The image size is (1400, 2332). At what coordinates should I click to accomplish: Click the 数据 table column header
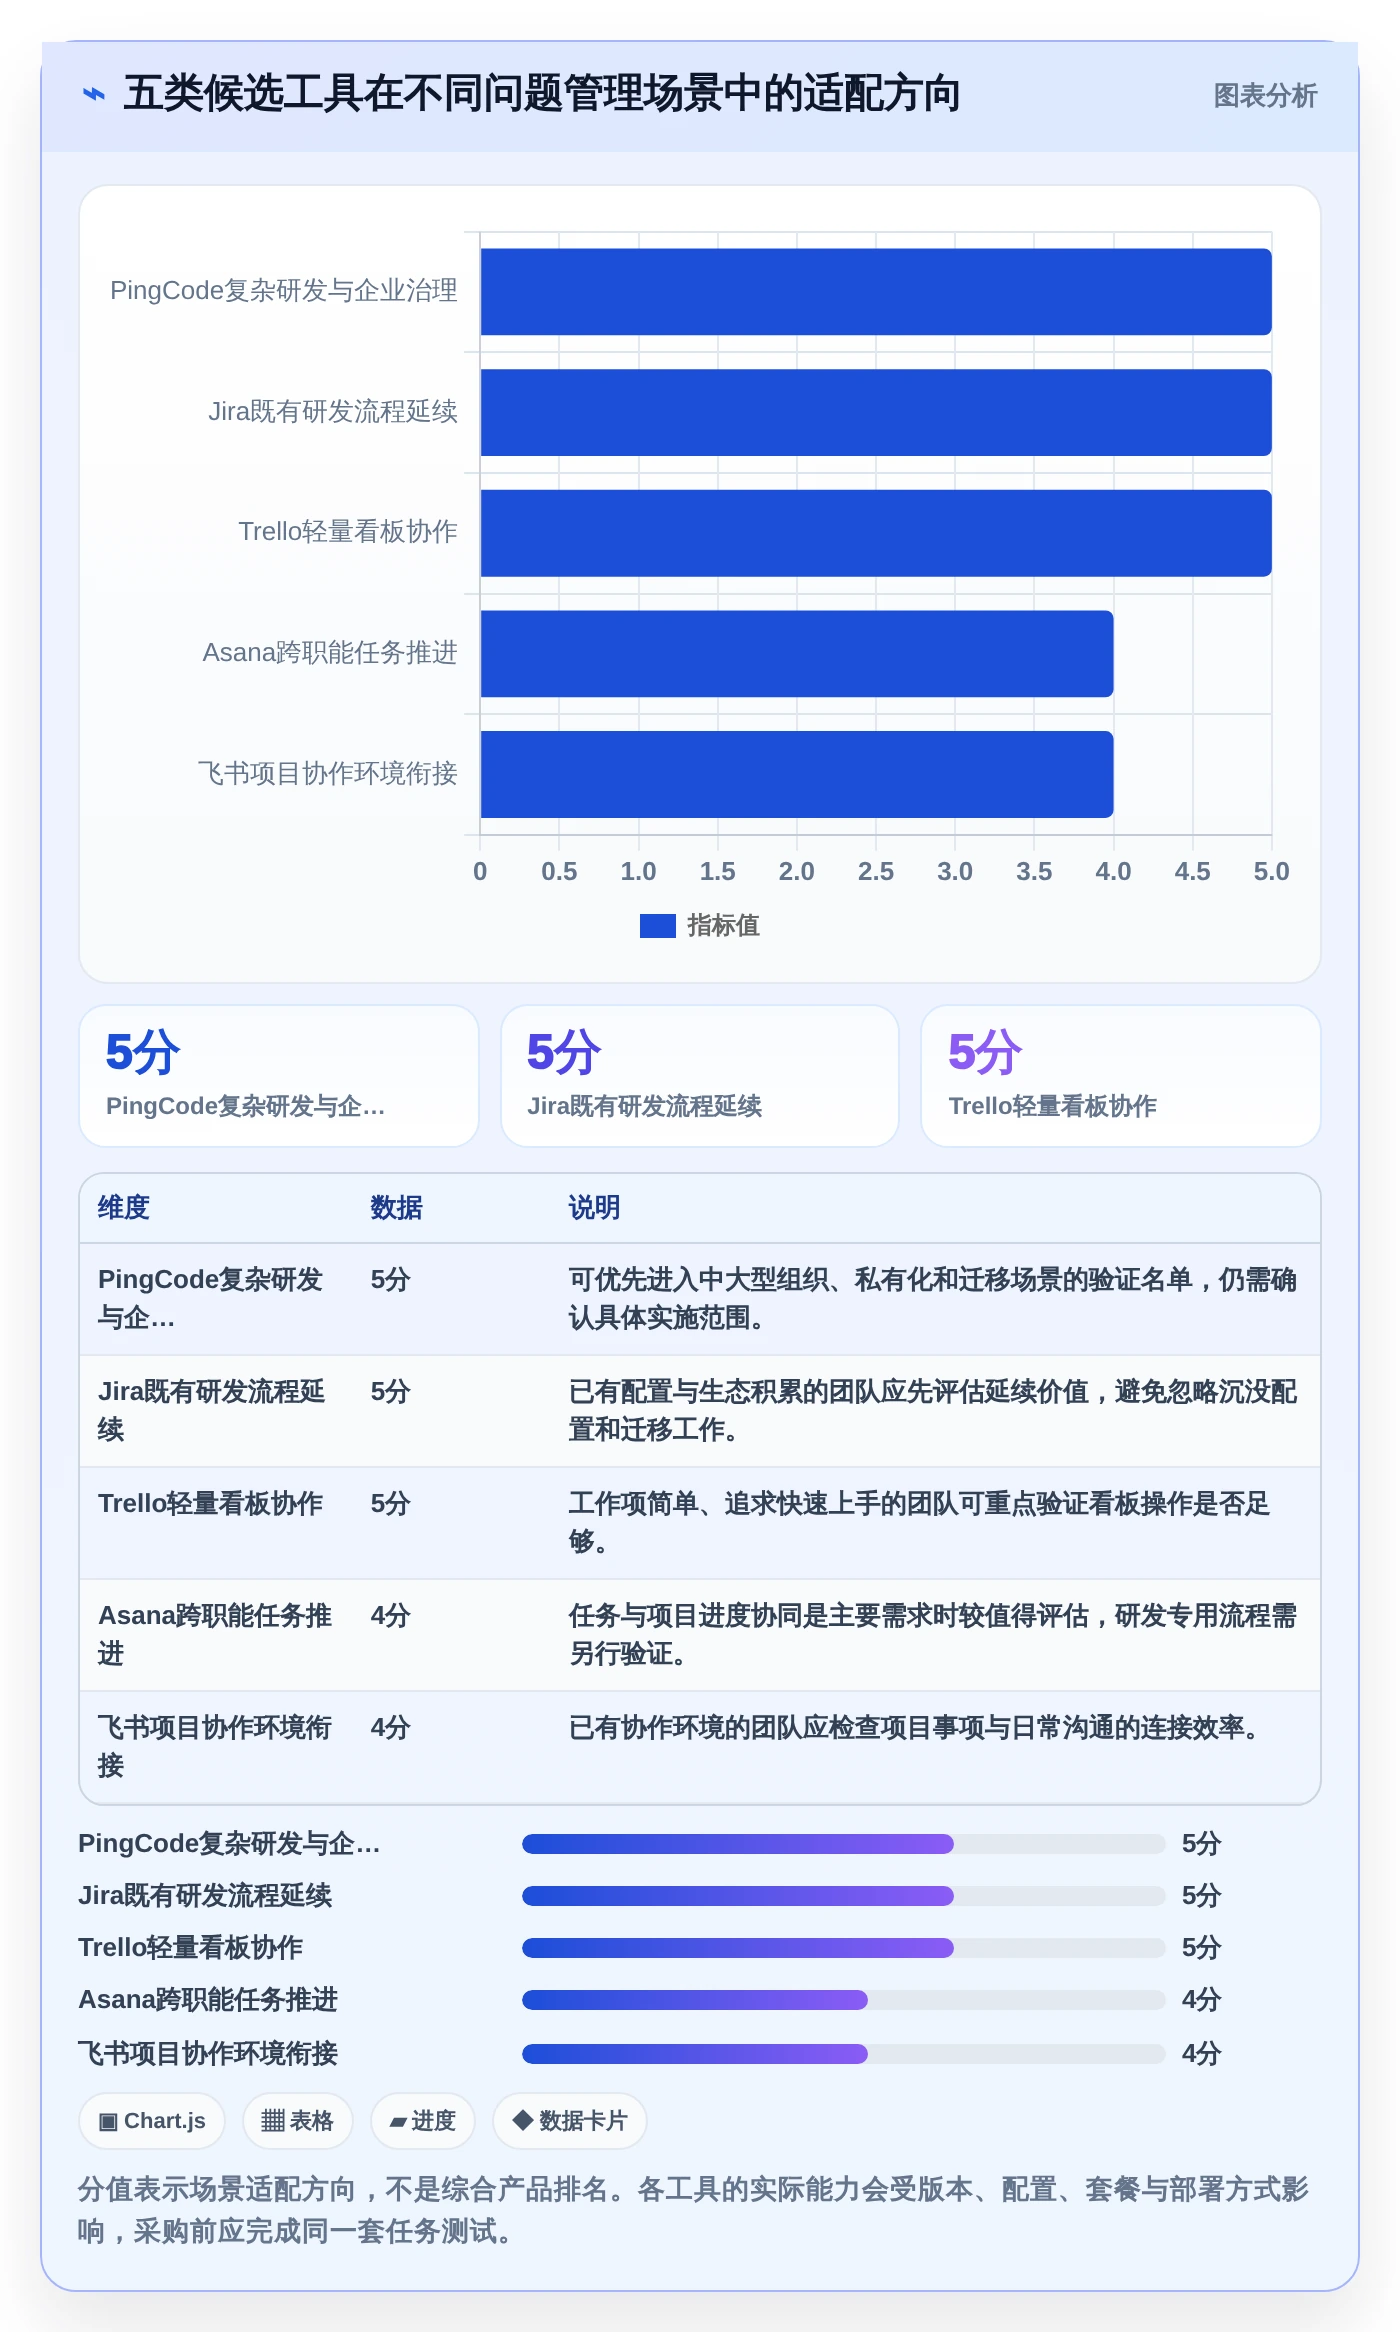tap(396, 1208)
